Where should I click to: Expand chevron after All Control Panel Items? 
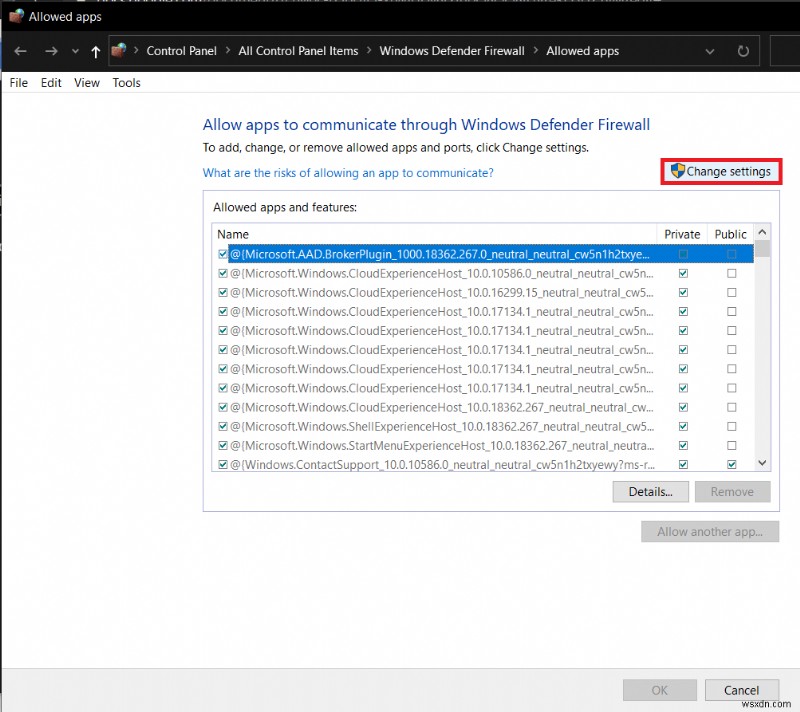[x=369, y=50]
